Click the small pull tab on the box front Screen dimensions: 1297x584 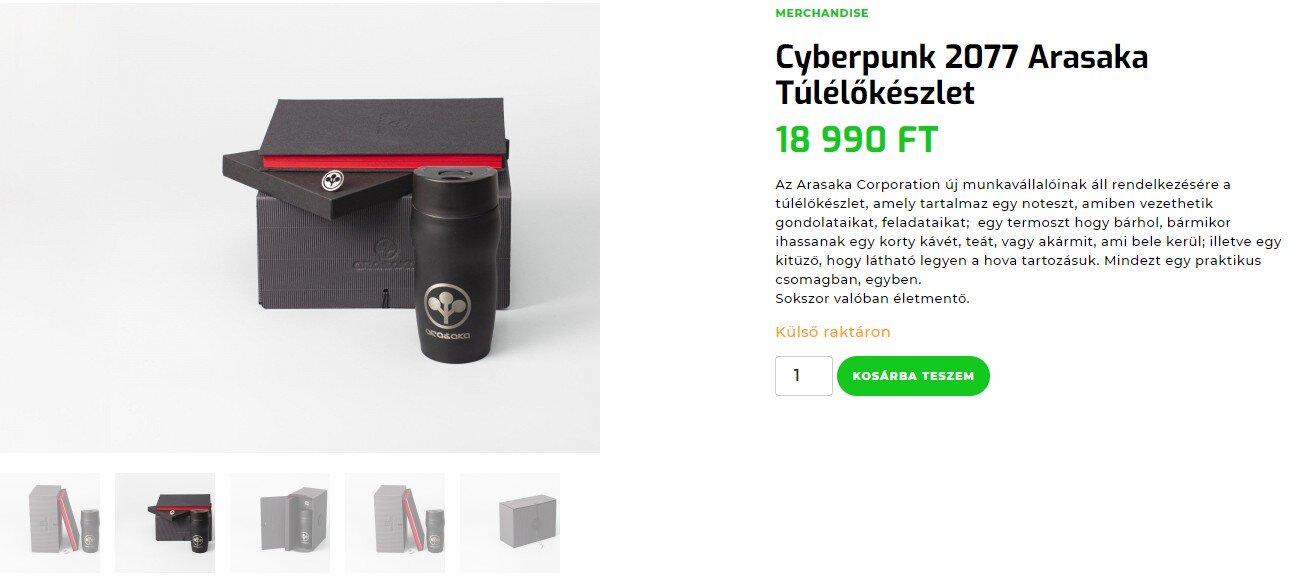tap(385, 298)
